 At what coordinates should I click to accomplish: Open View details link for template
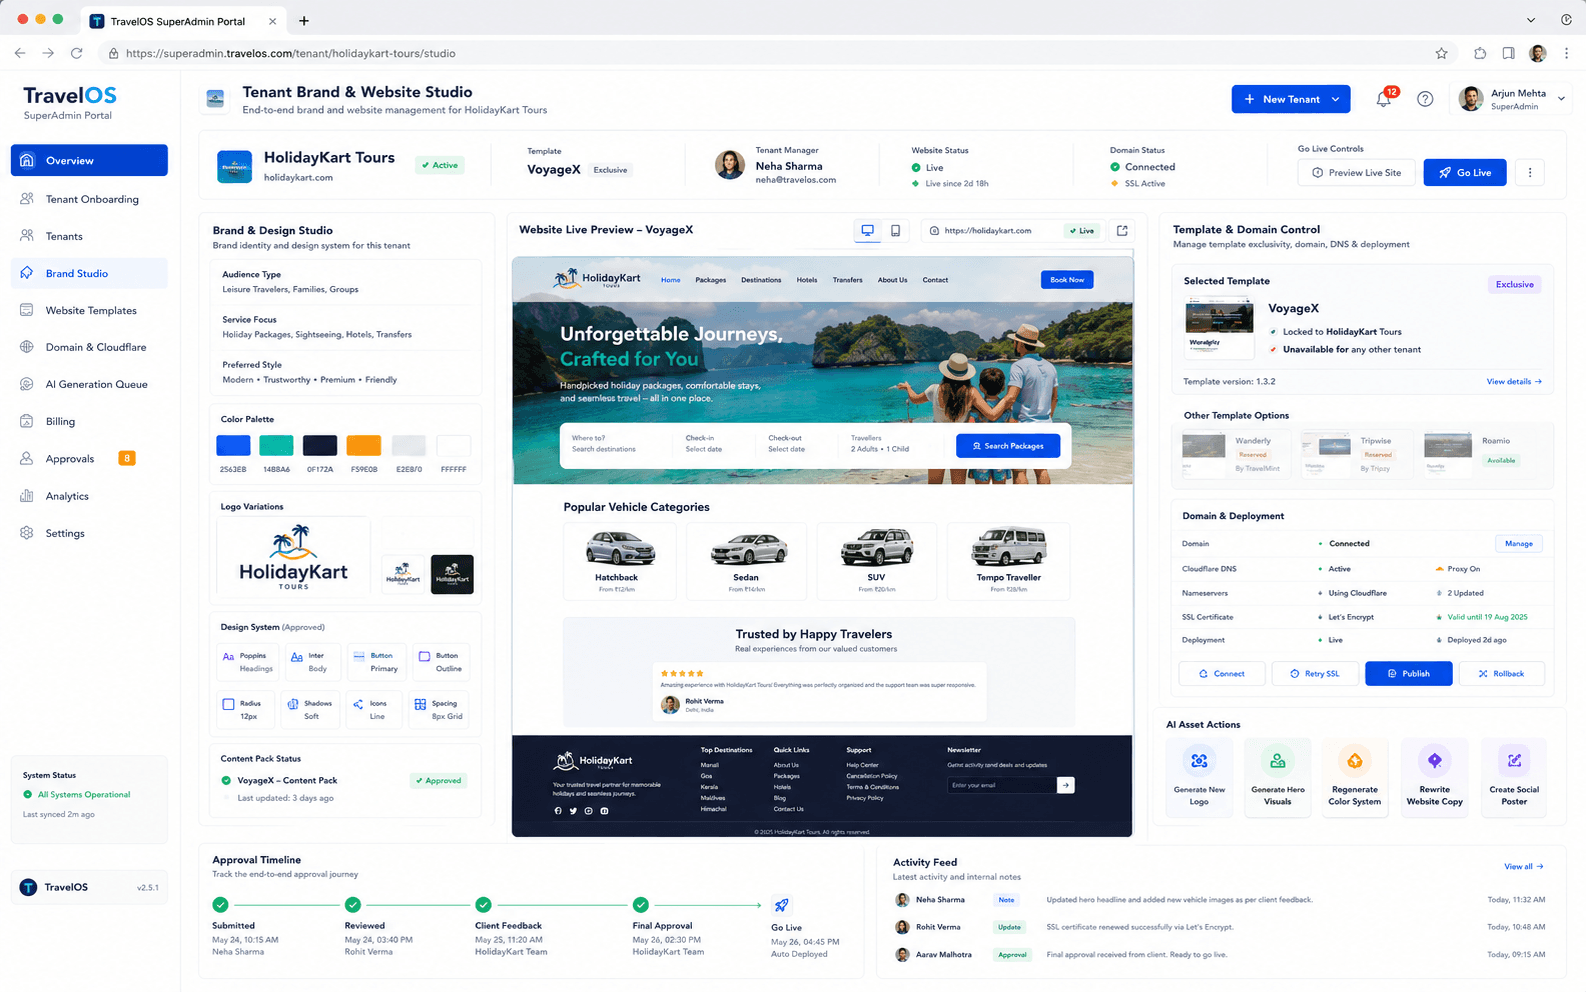click(1513, 382)
